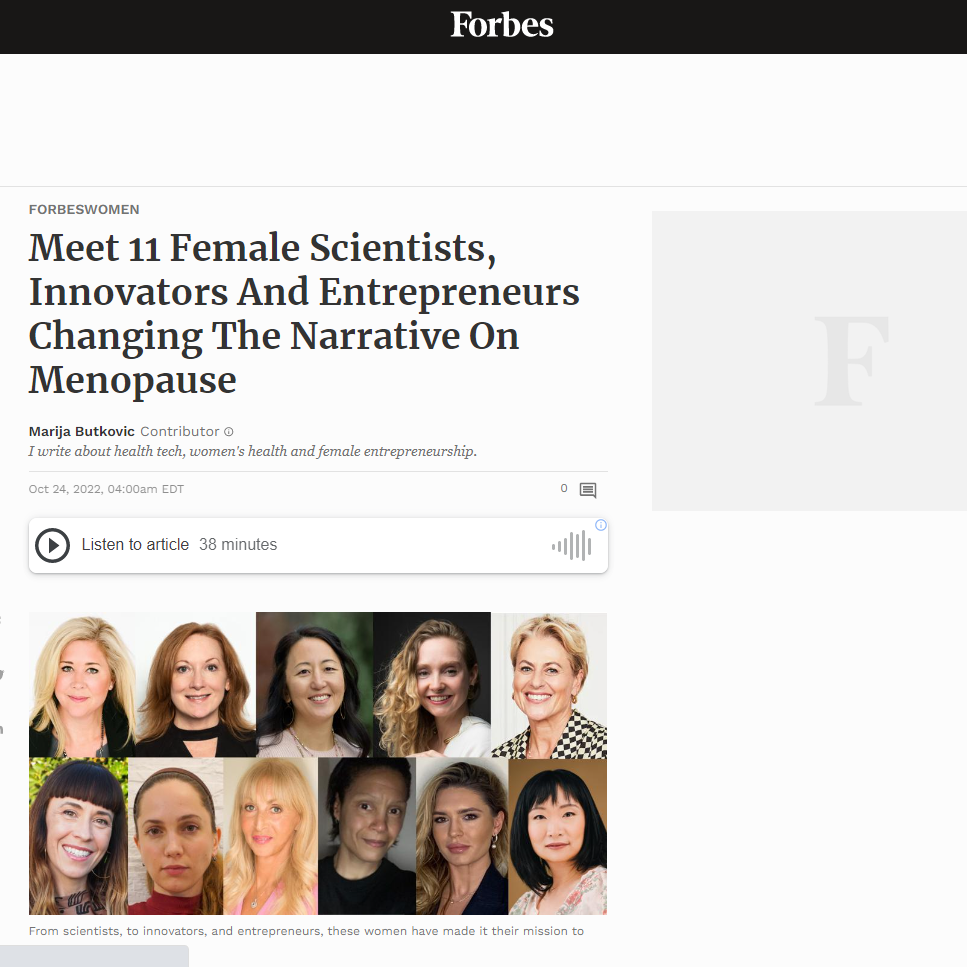This screenshot has height=967, width=967.
Task: Click the Contributor info circle icon
Action: click(229, 432)
